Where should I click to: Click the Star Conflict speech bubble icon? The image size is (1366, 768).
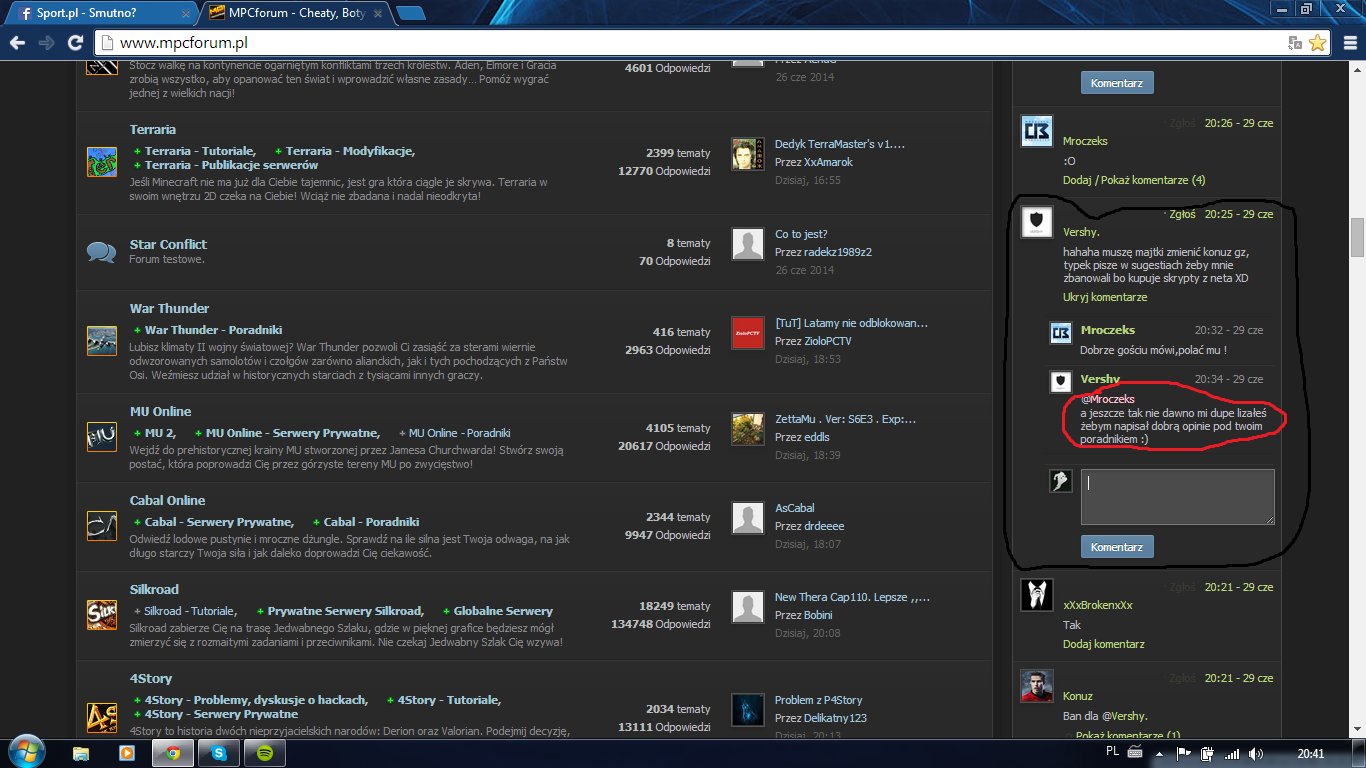coord(102,252)
